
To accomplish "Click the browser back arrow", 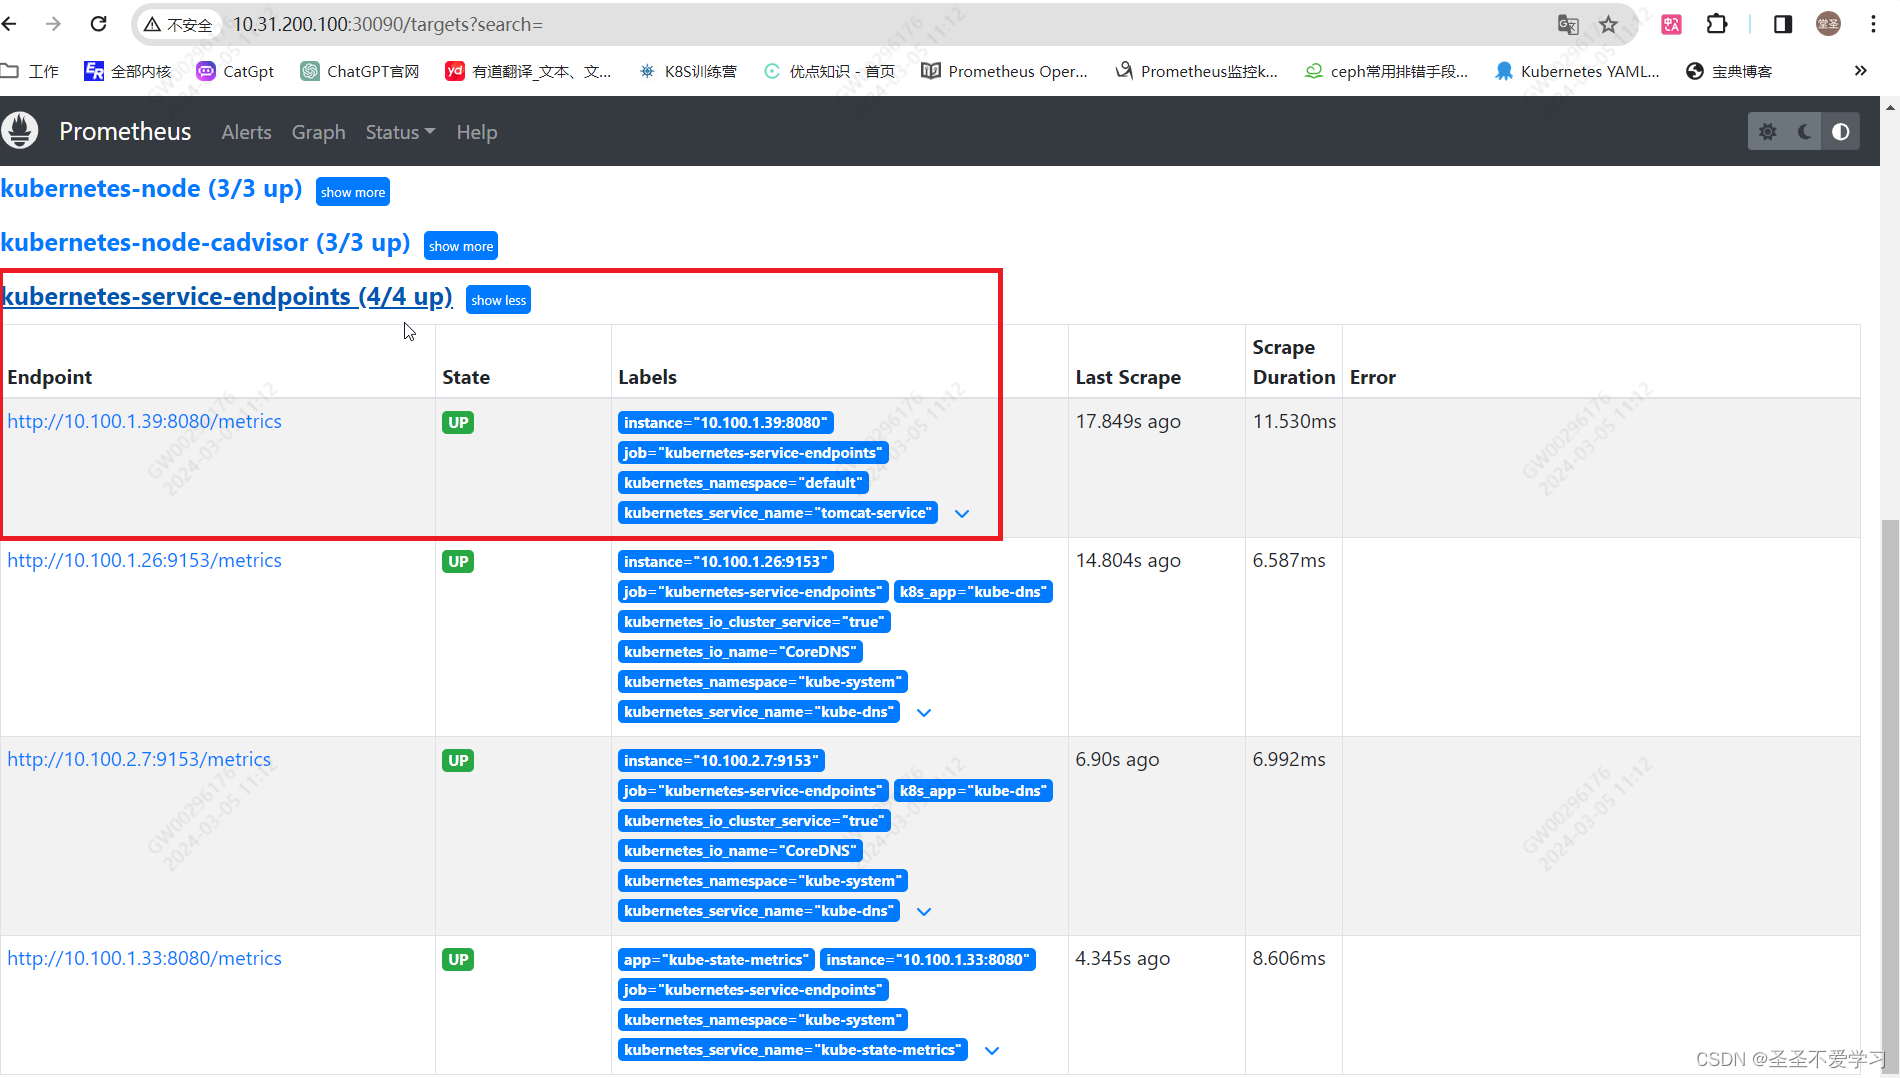I will 10,24.
